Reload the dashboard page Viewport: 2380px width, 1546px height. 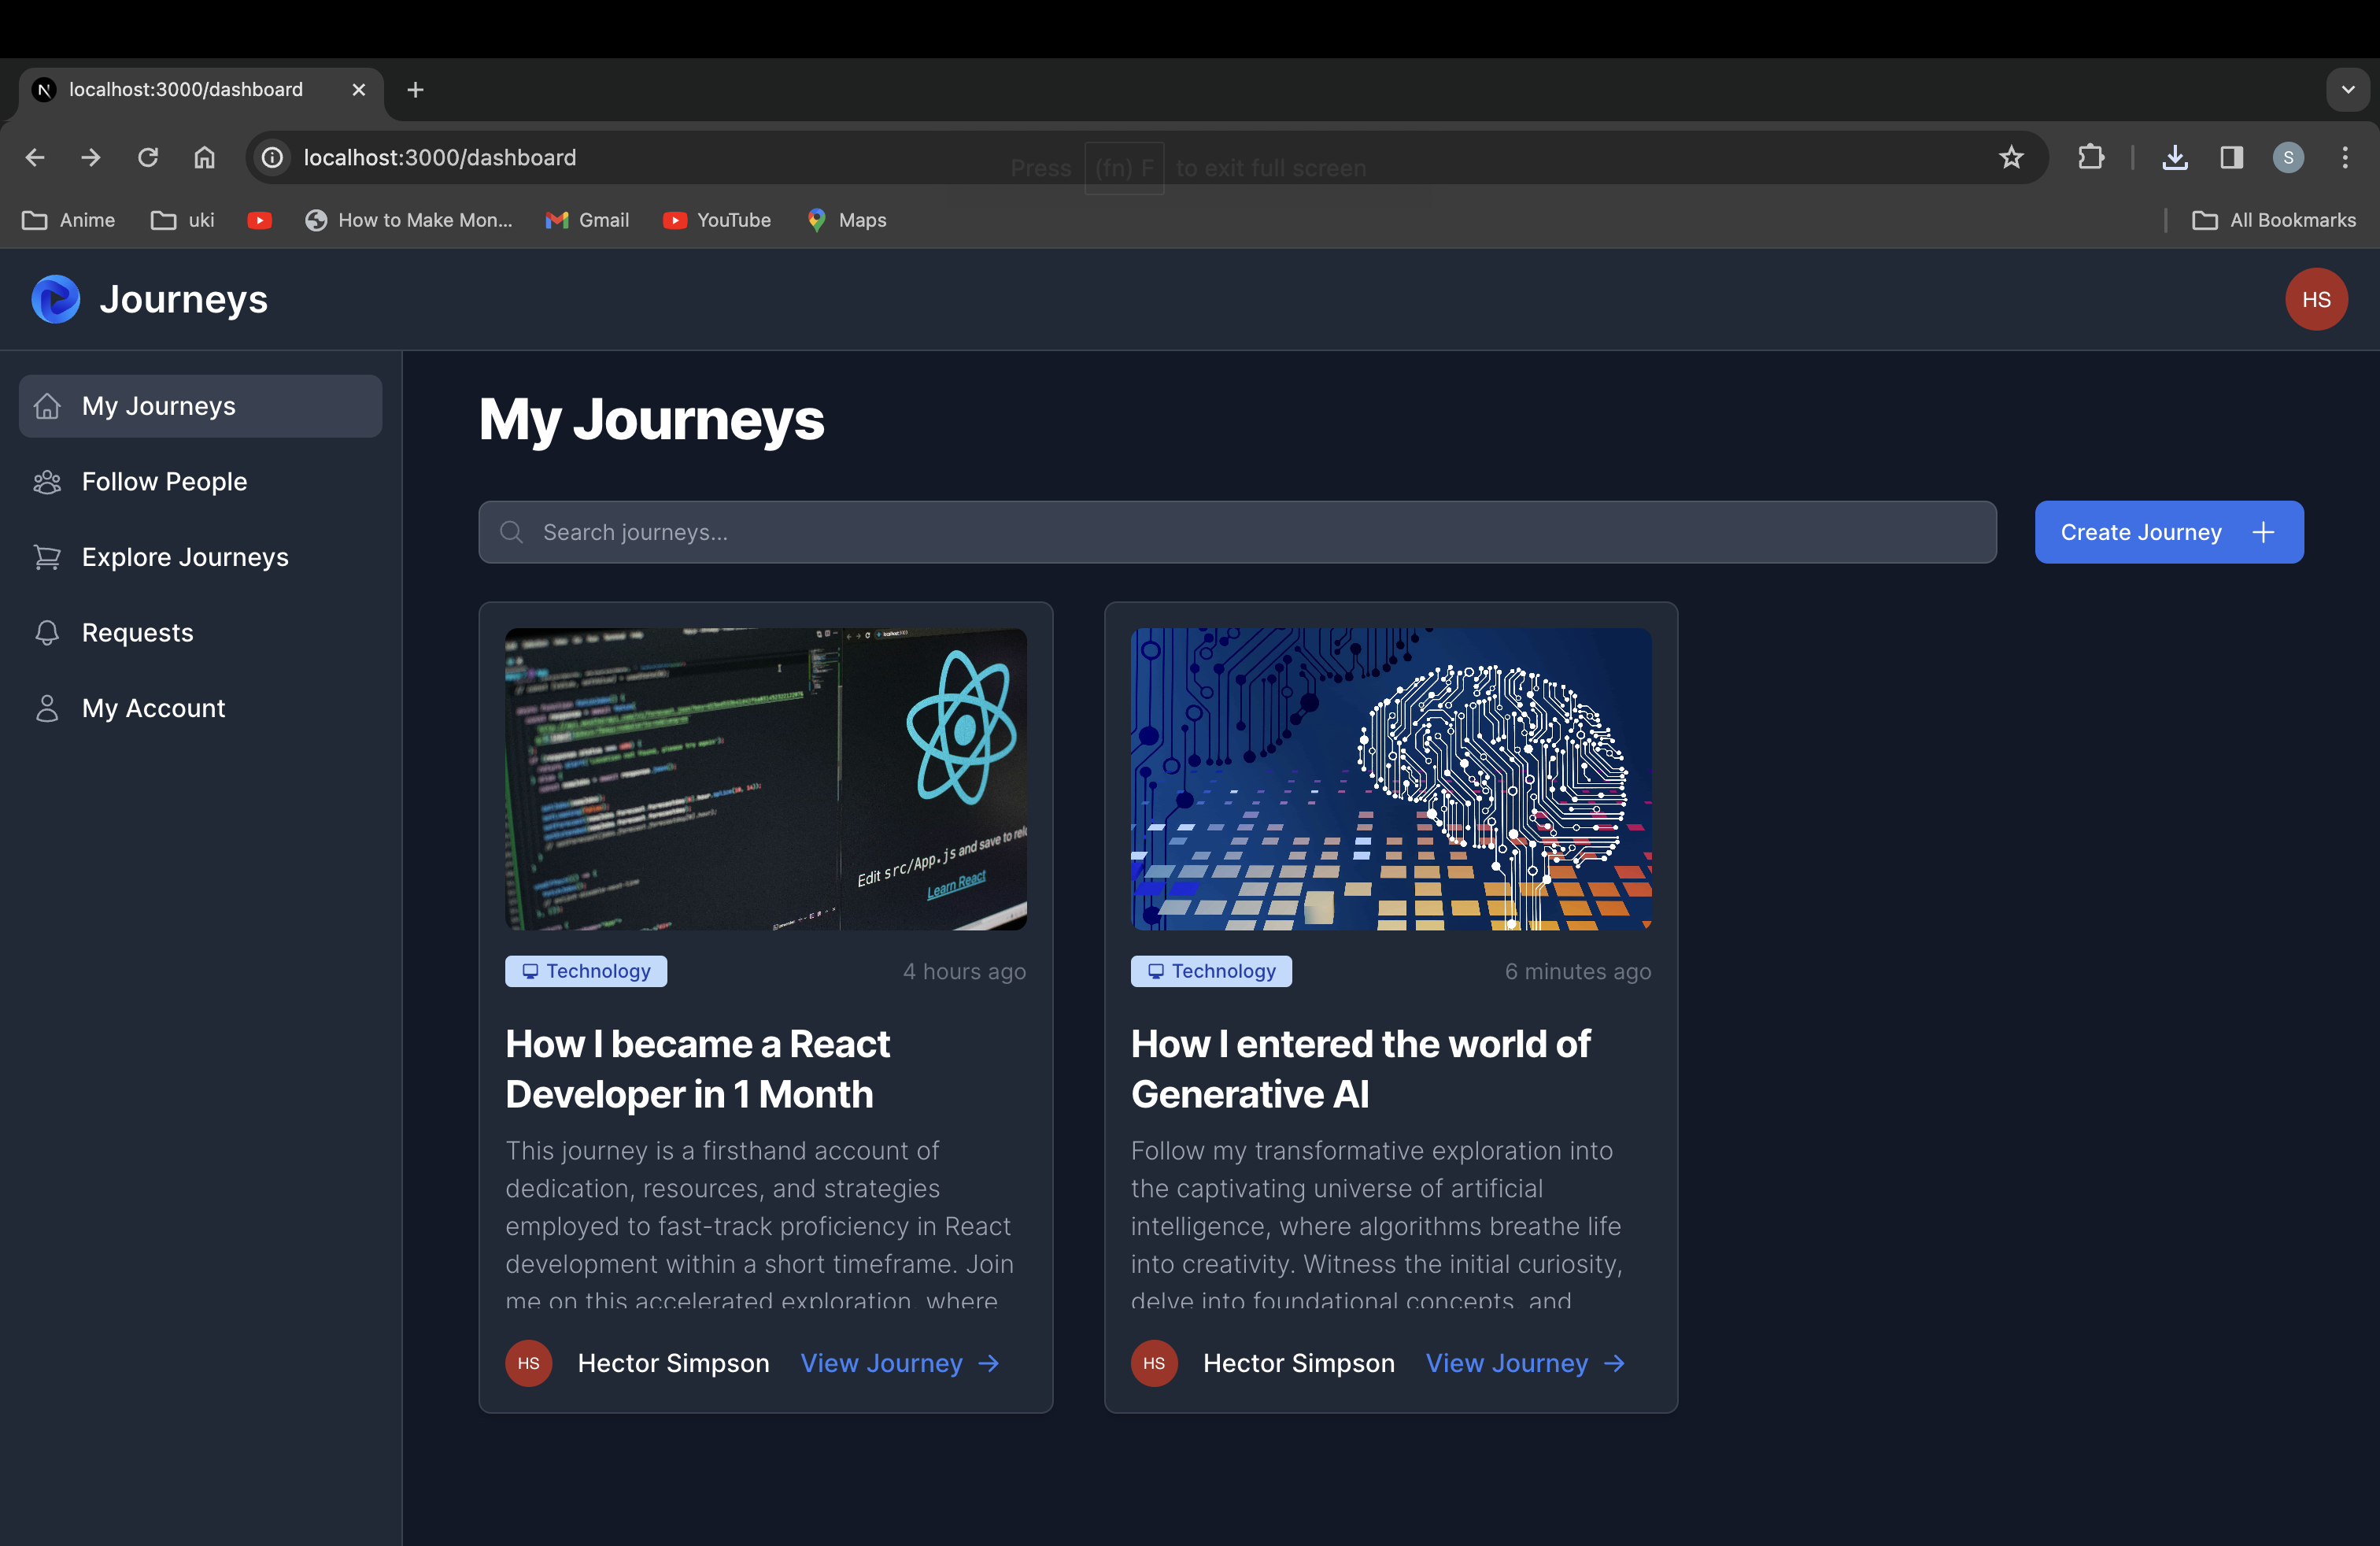[x=148, y=157]
